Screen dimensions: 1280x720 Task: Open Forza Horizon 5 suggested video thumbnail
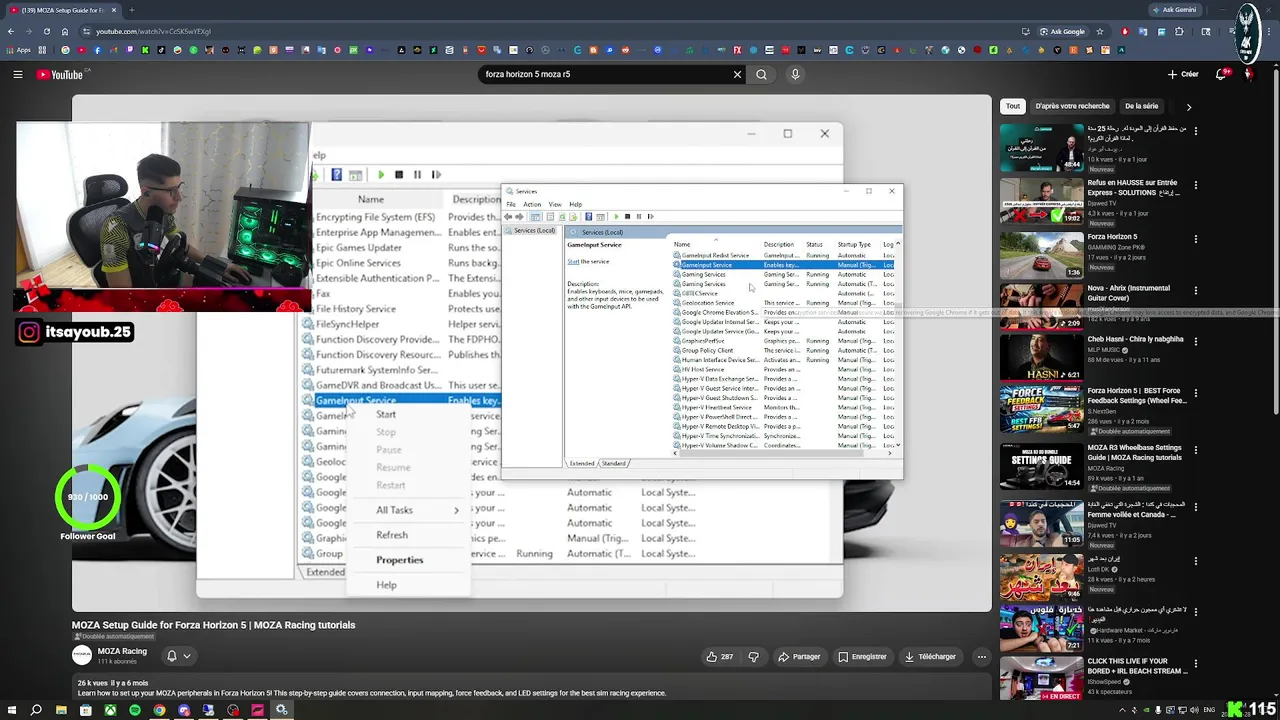pyautogui.click(x=1041, y=256)
